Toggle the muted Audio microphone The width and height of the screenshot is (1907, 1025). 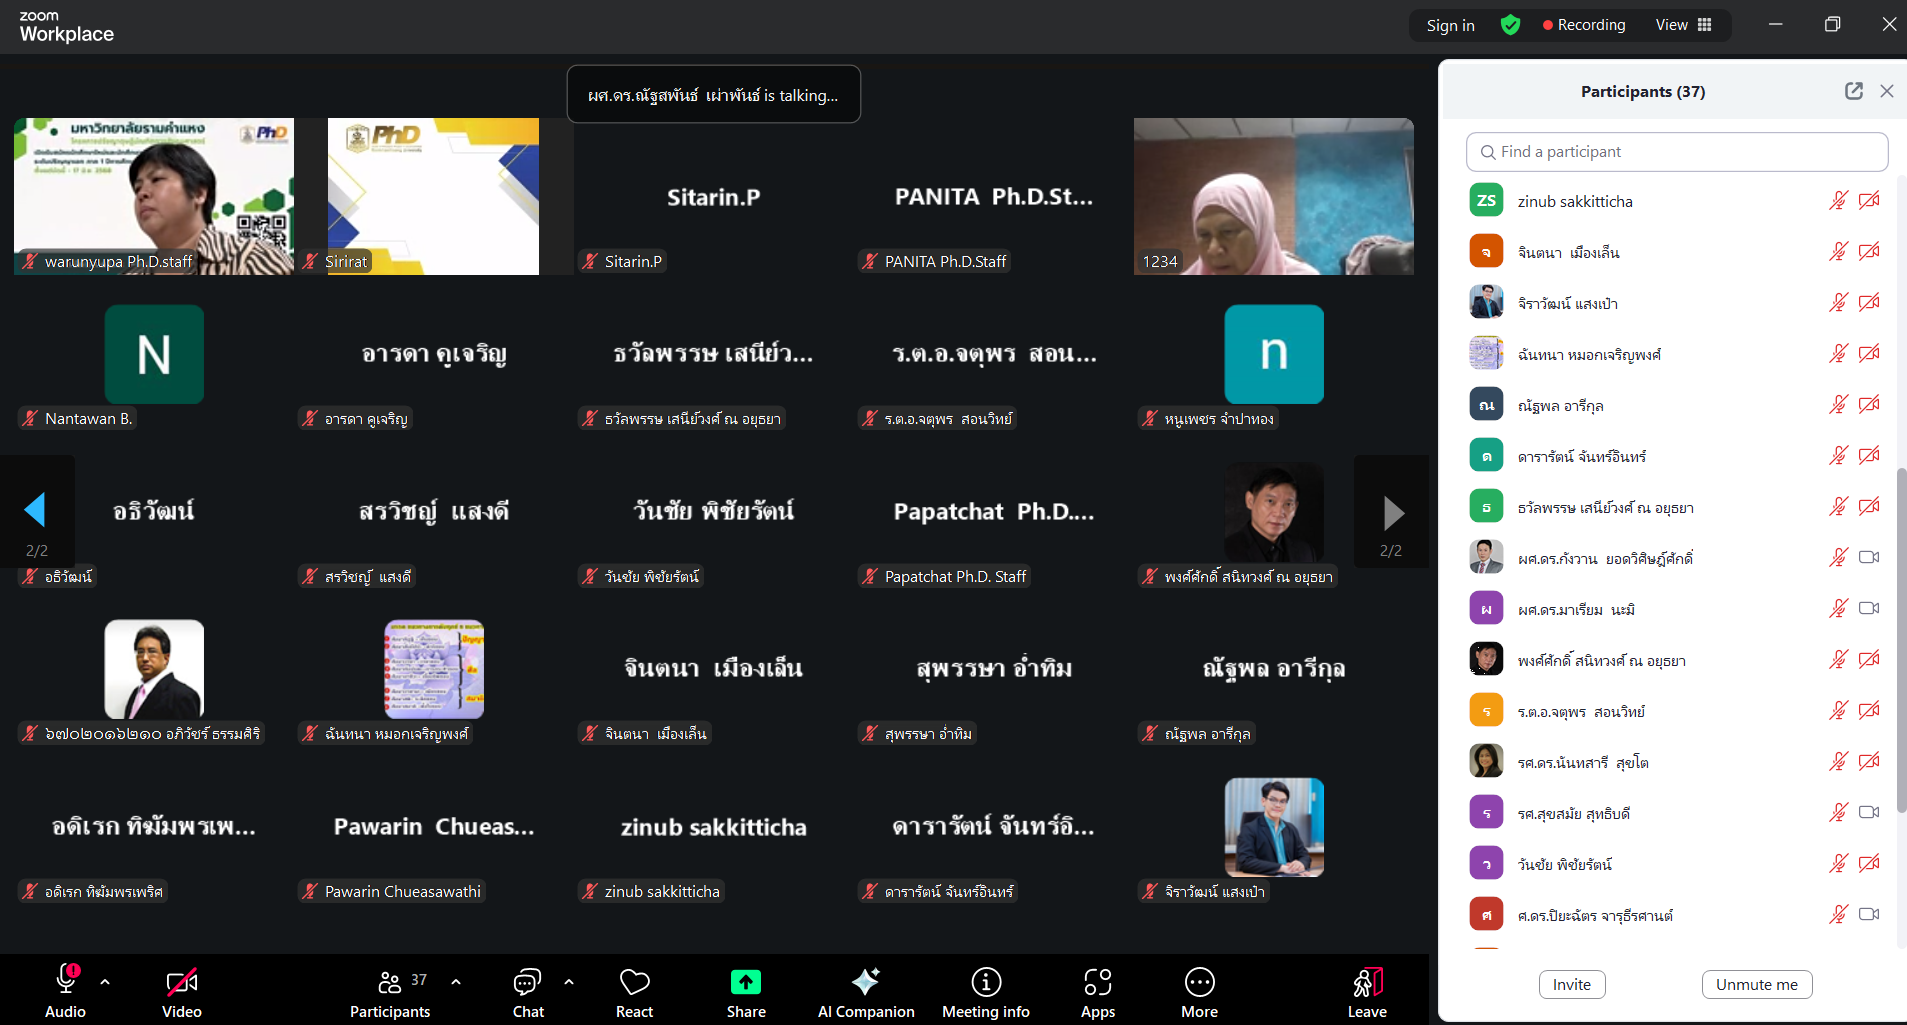[66, 981]
